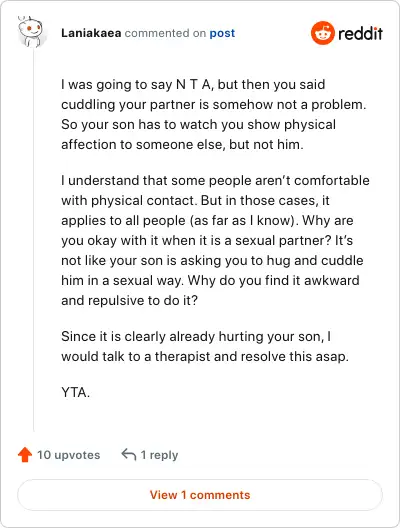Open the "View 1 comments" button
Image resolution: width=400 pixels, height=528 pixels.
click(x=200, y=495)
